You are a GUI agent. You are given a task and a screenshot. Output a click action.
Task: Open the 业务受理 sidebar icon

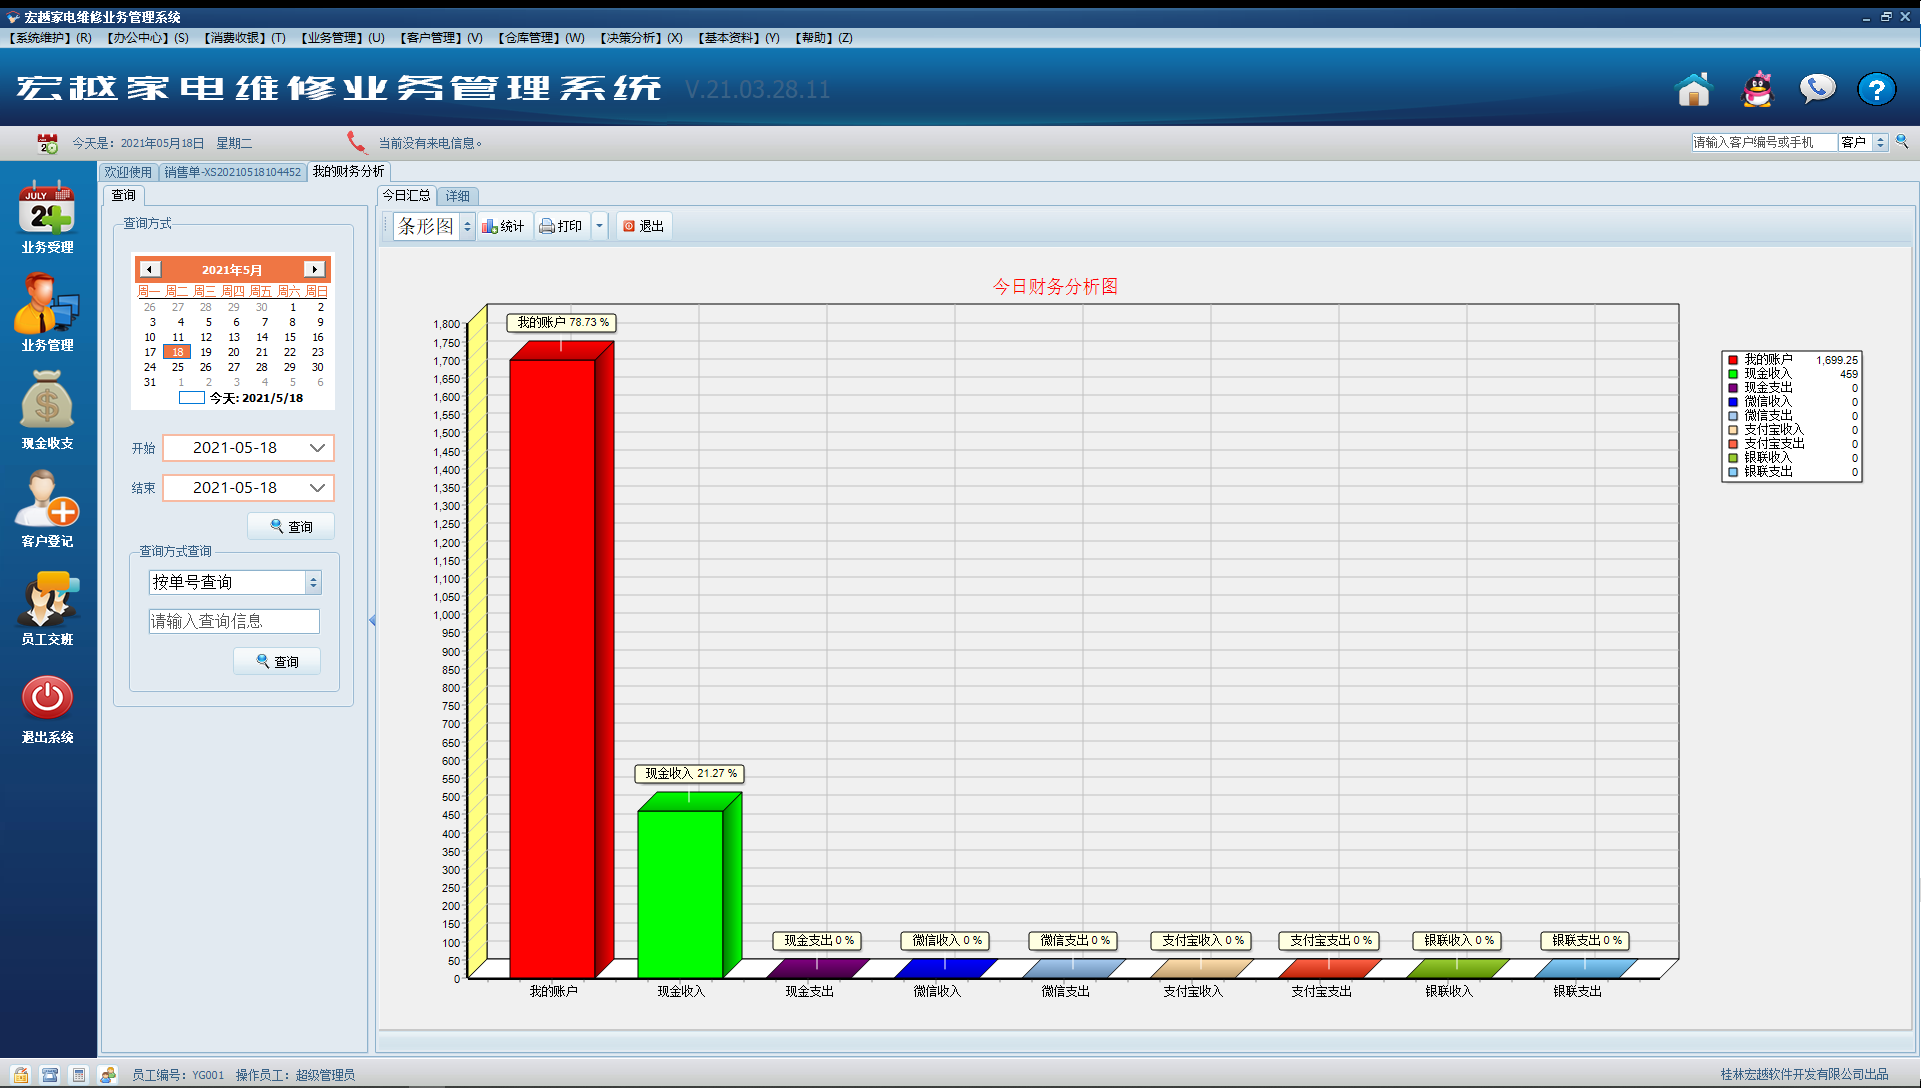click(46, 208)
